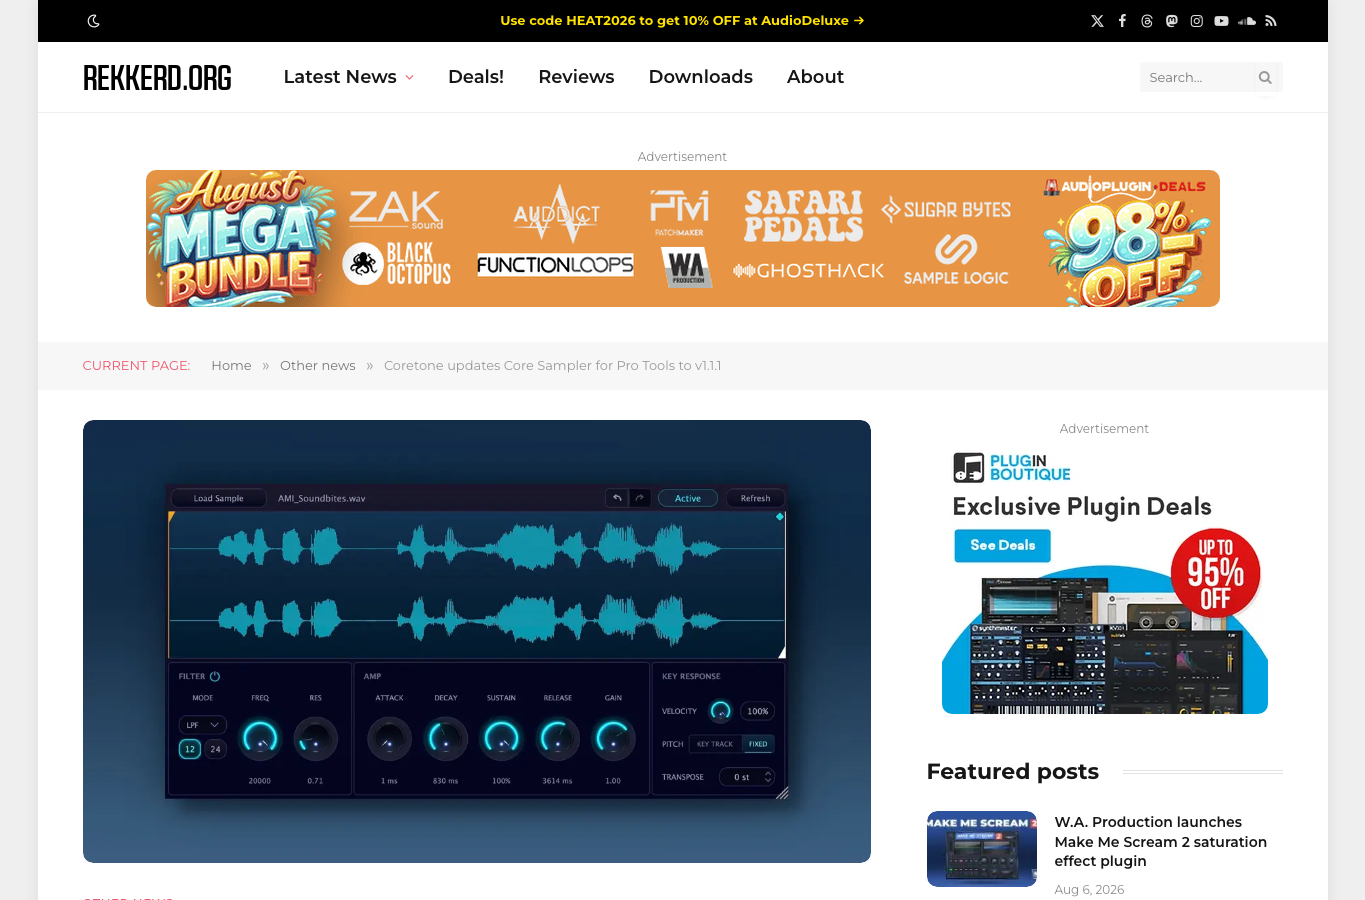1365x900 pixels.
Task: Open the Instagram profile icon
Action: (1197, 21)
